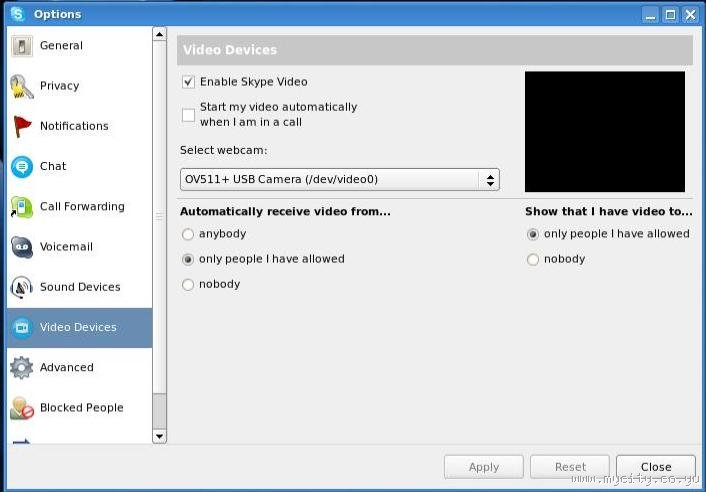Image resolution: width=706 pixels, height=492 pixels.
Task: Switch to the Video Devices section
Action: coord(78,327)
